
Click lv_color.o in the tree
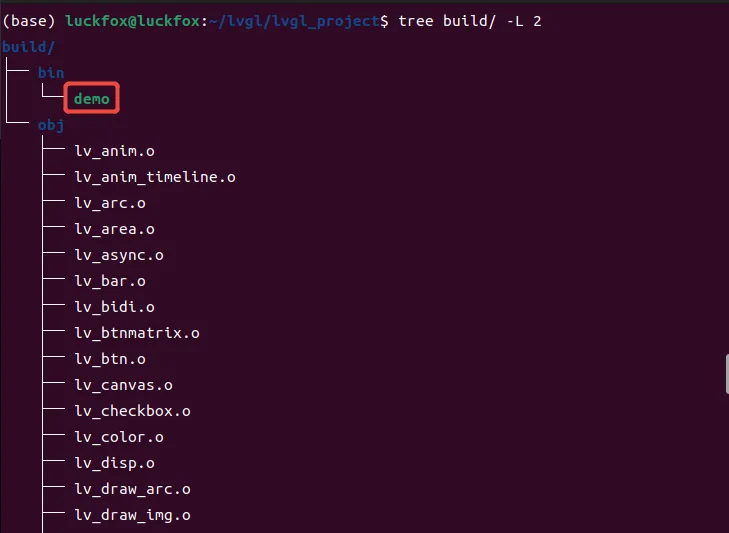pyautogui.click(x=119, y=438)
